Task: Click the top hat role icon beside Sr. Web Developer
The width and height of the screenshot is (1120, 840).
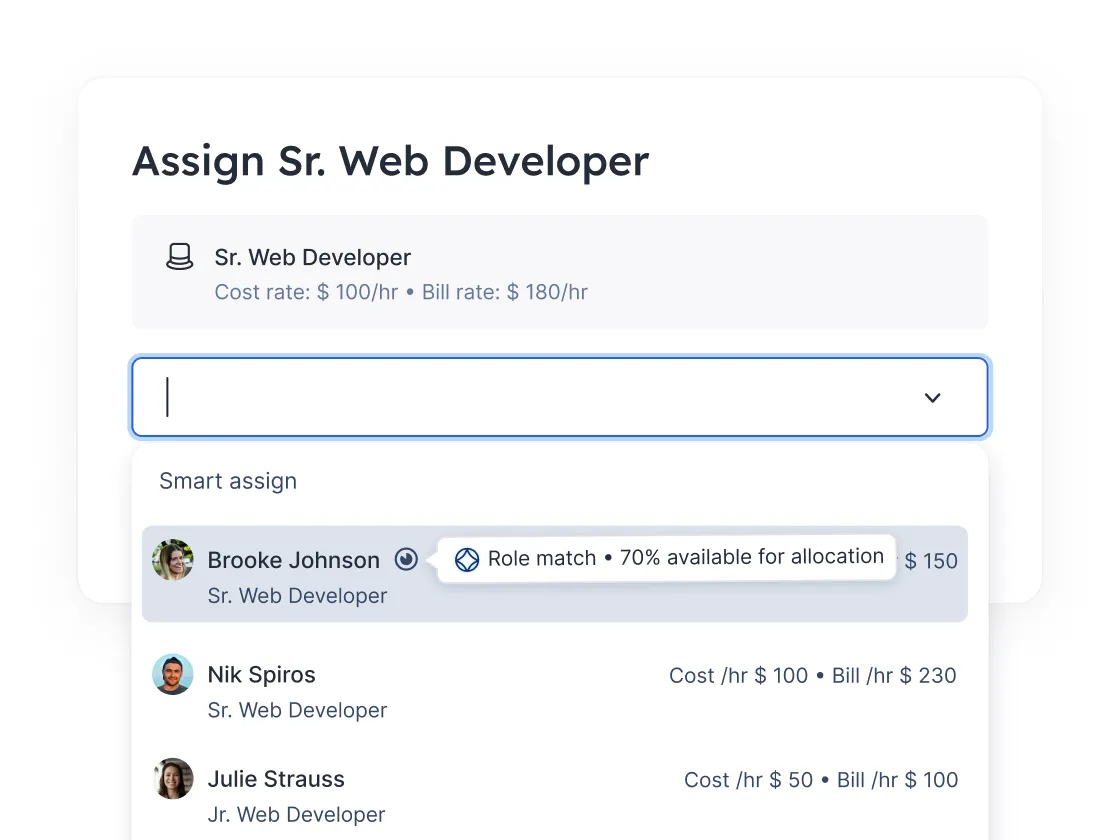Action: [180, 257]
